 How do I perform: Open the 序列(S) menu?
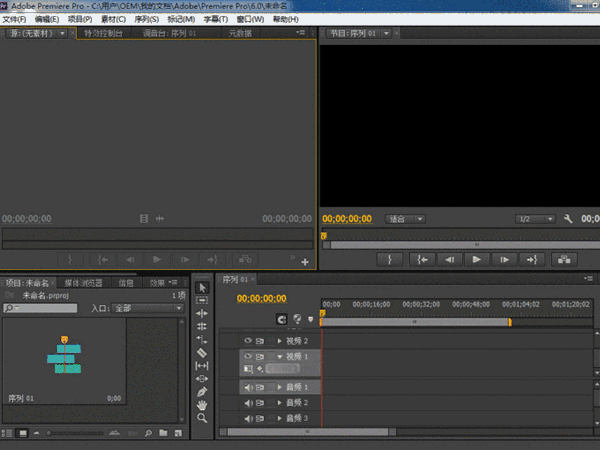tap(147, 19)
